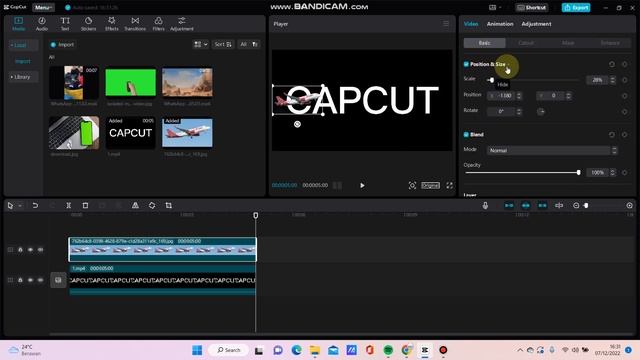The width and height of the screenshot is (640, 360).
Task: Mute the airplane image track
Action: [x=40, y=249]
